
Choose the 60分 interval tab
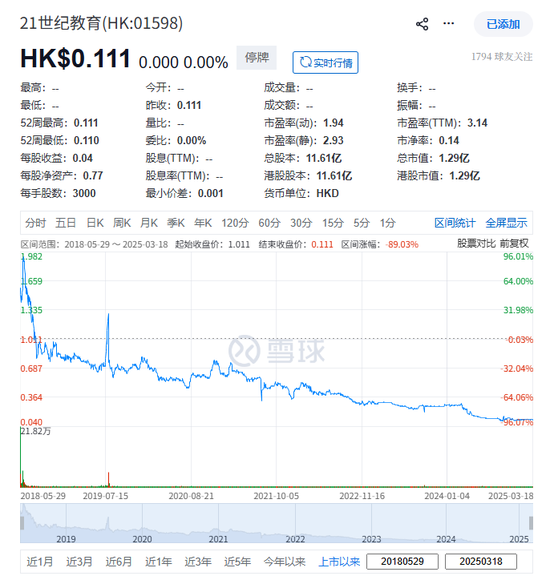tap(269, 223)
